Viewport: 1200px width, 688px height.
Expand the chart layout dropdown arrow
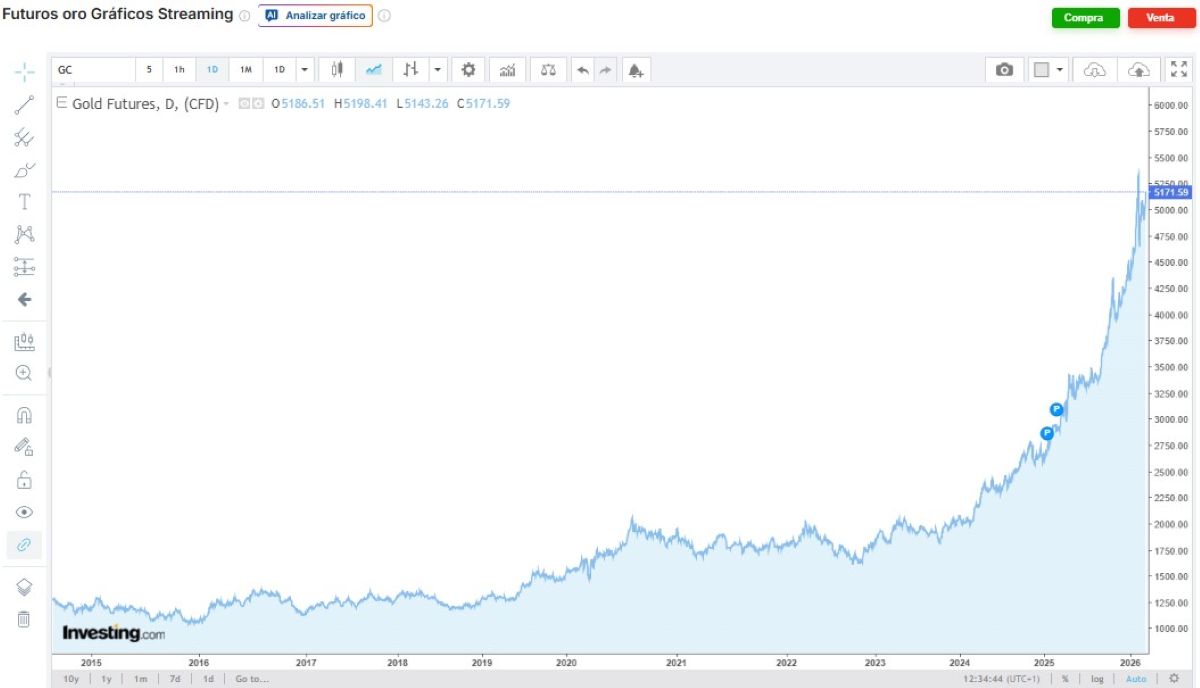click(x=1060, y=70)
